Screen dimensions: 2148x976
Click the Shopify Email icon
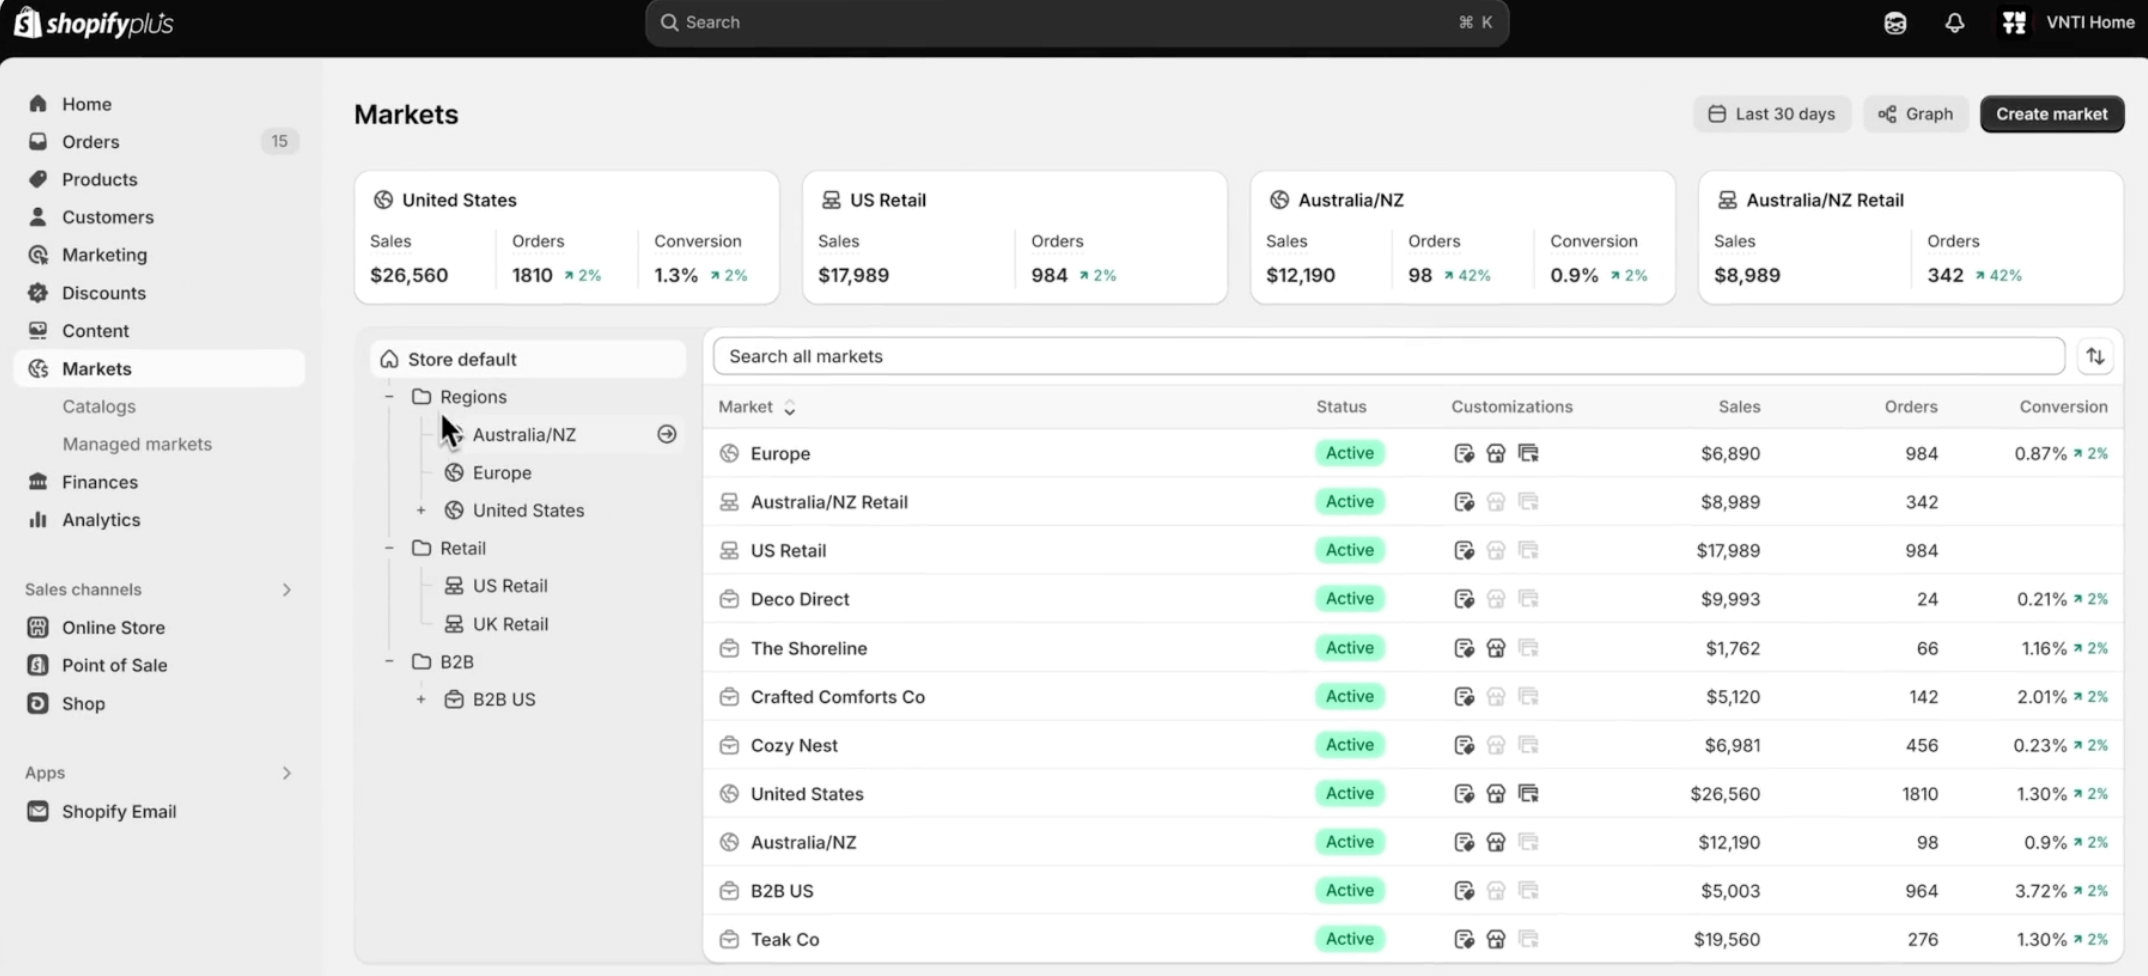[x=38, y=812]
